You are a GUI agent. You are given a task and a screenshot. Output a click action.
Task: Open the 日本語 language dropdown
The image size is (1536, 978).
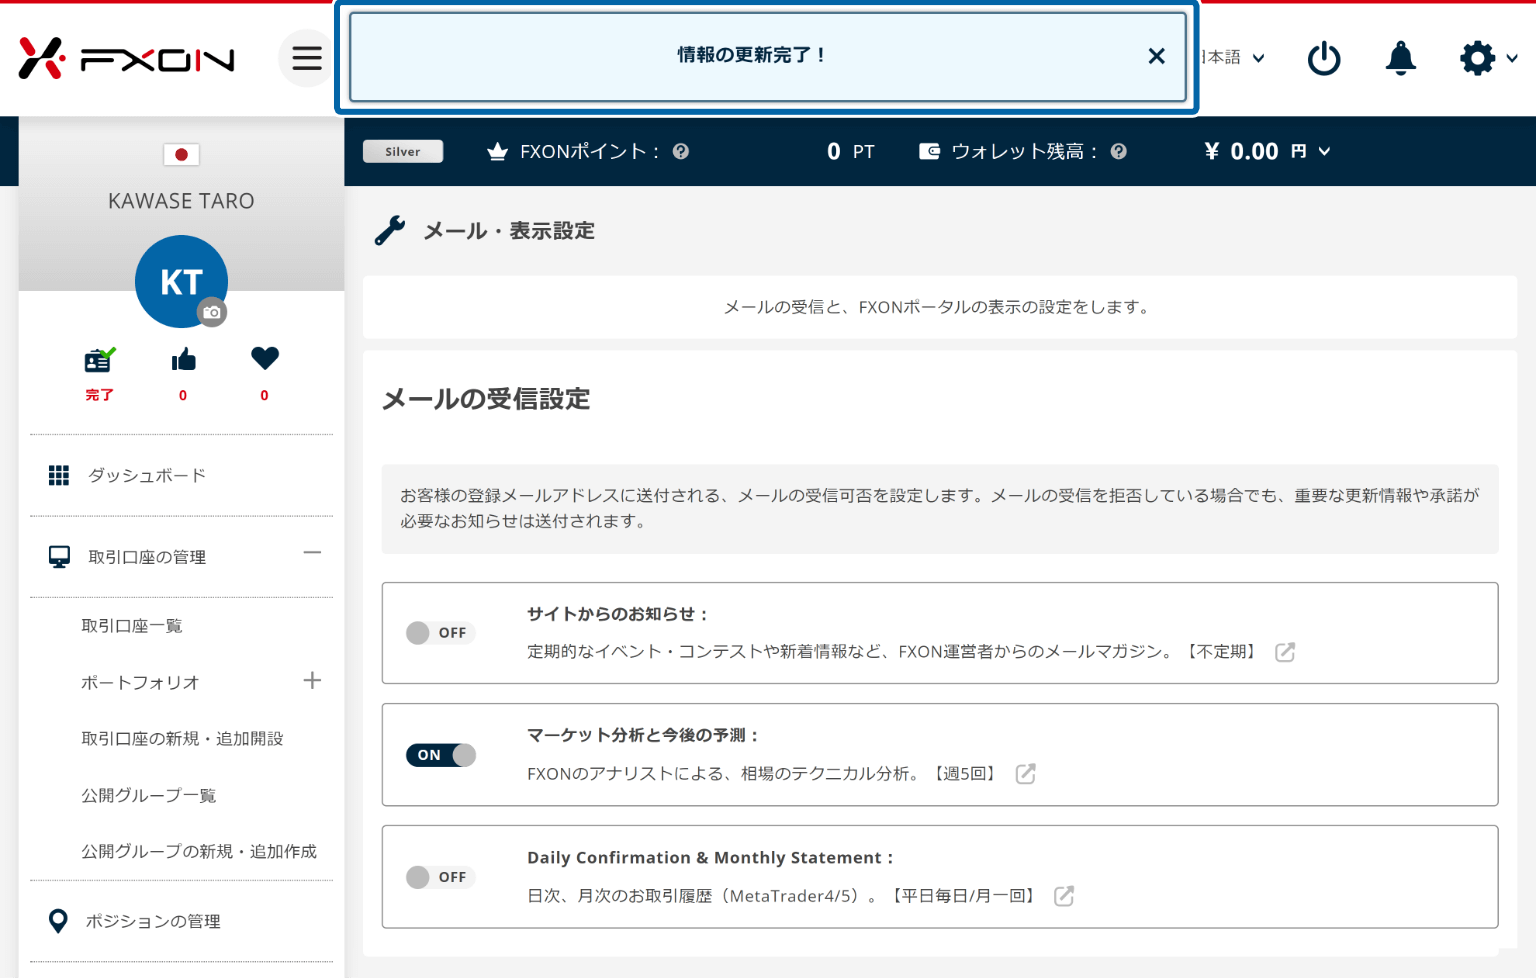click(1233, 58)
